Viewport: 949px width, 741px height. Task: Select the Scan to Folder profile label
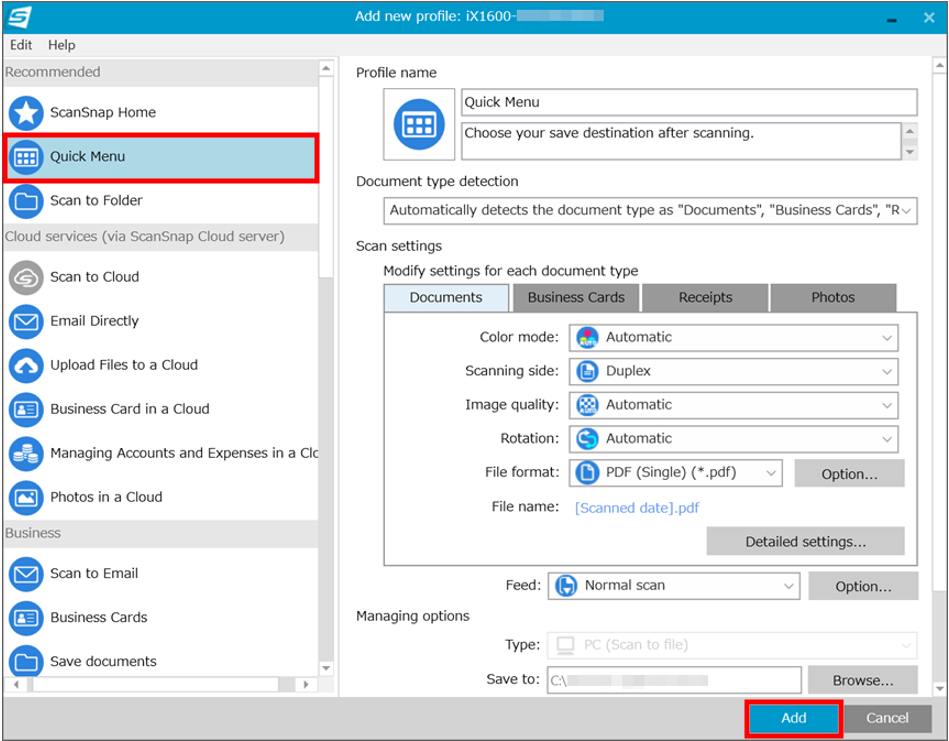[96, 200]
